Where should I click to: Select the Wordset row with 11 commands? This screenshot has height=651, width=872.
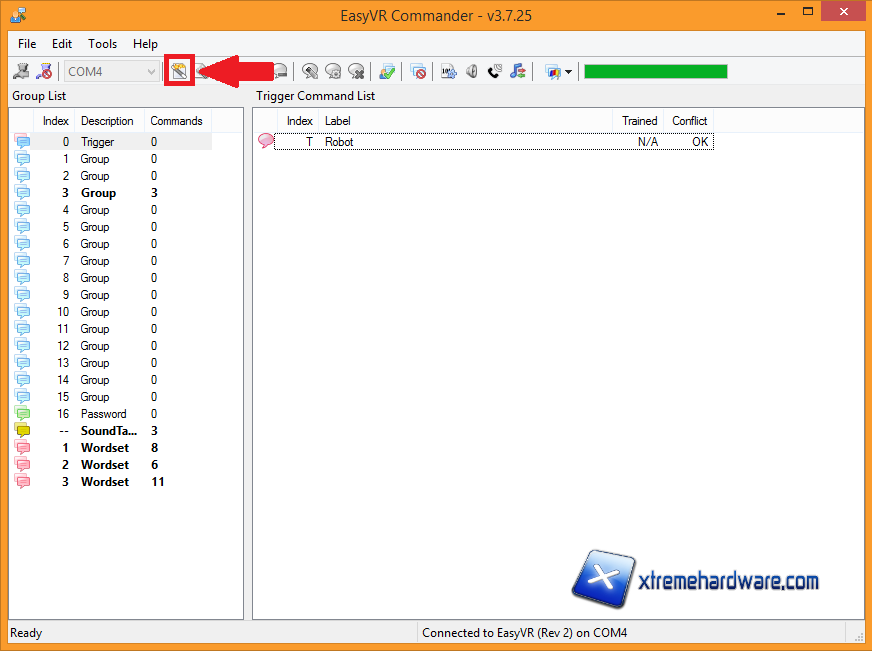click(x=105, y=482)
